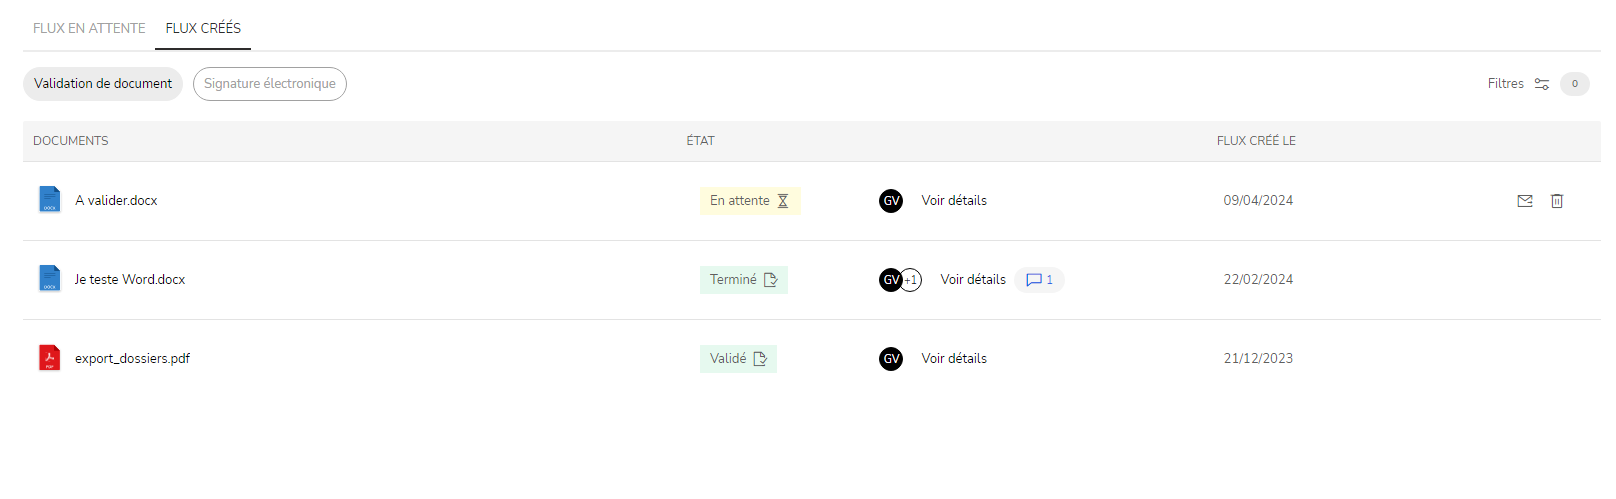
Task: Switch to the FLUX CRÉÉS tab
Action: pyautogui.click(x=203, y=28)
